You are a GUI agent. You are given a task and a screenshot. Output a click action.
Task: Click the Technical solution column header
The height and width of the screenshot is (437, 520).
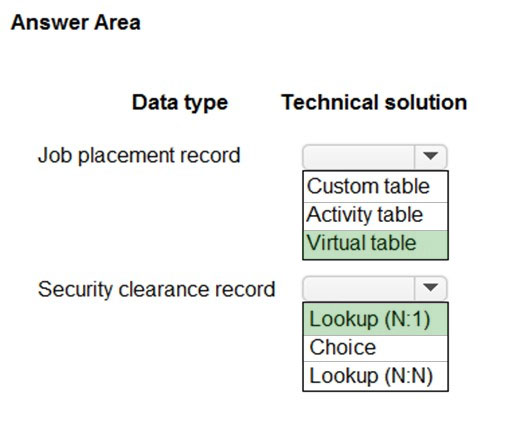(x=374, y=102)
